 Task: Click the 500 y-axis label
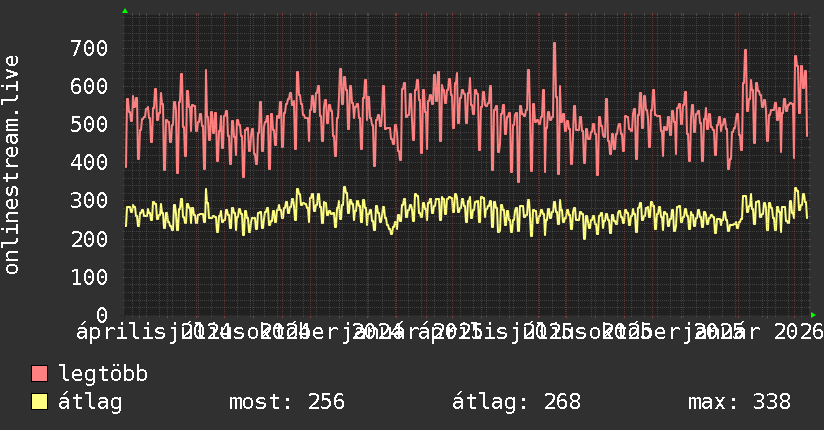click(89, 125)
